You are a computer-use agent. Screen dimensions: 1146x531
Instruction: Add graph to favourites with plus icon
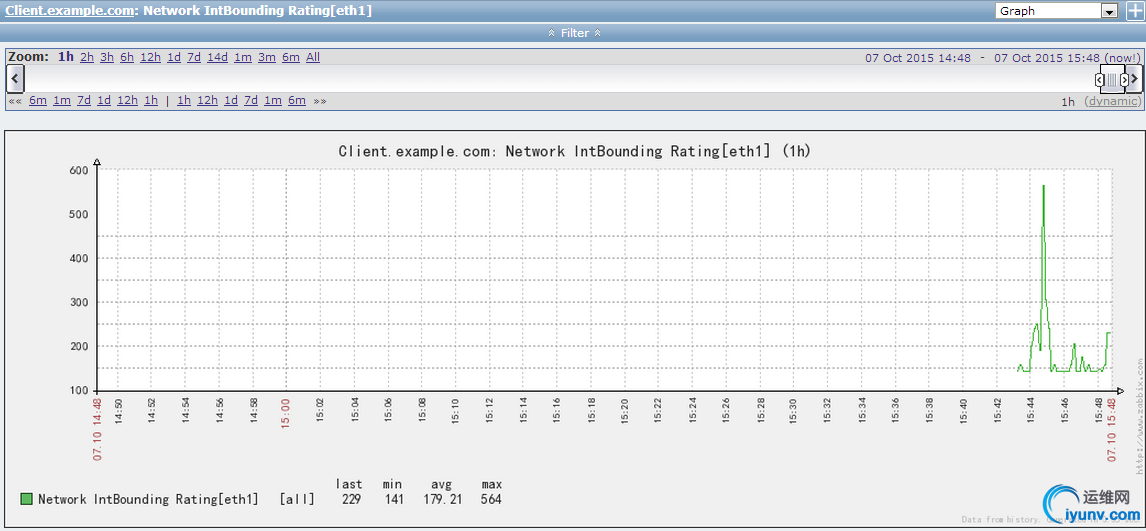click(1136, 11)
